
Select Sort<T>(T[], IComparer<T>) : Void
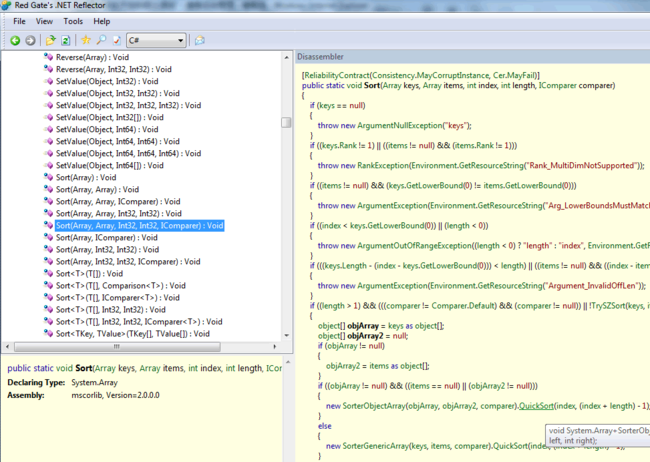point(118,298)
